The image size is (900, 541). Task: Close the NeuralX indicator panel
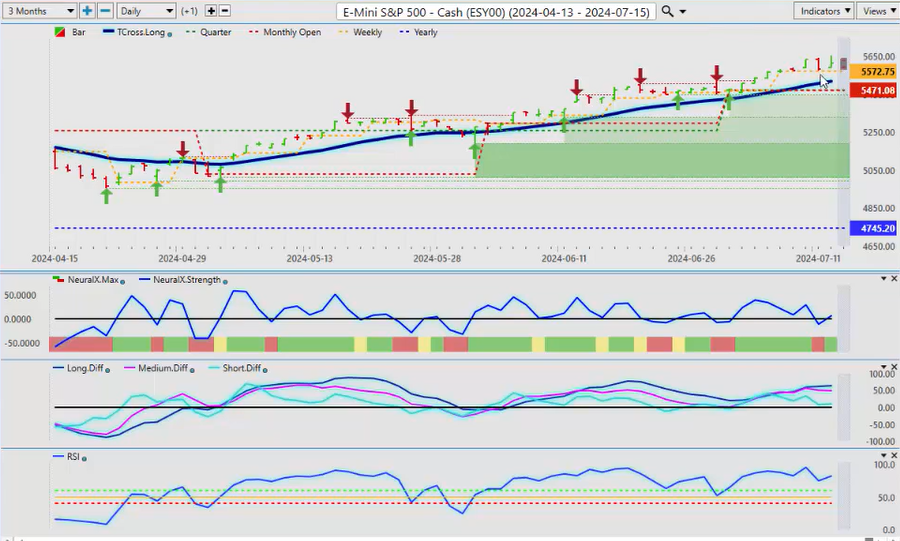(x=894, y=279)
